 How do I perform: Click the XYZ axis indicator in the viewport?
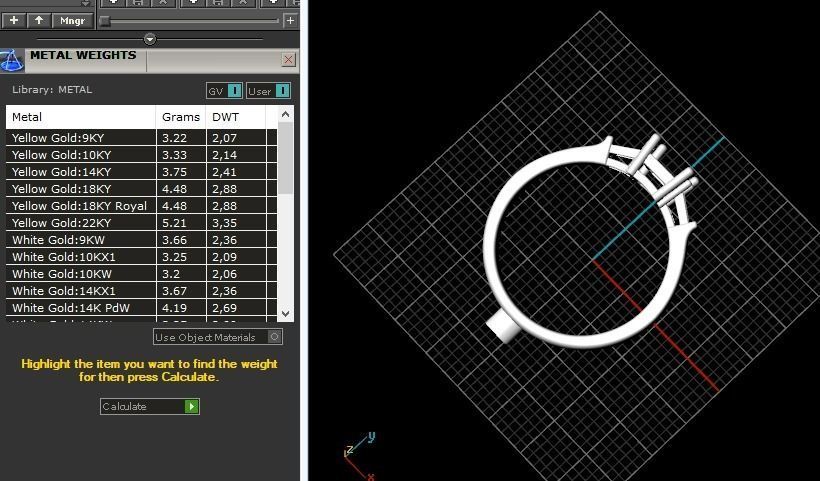[x=360, y=455]
